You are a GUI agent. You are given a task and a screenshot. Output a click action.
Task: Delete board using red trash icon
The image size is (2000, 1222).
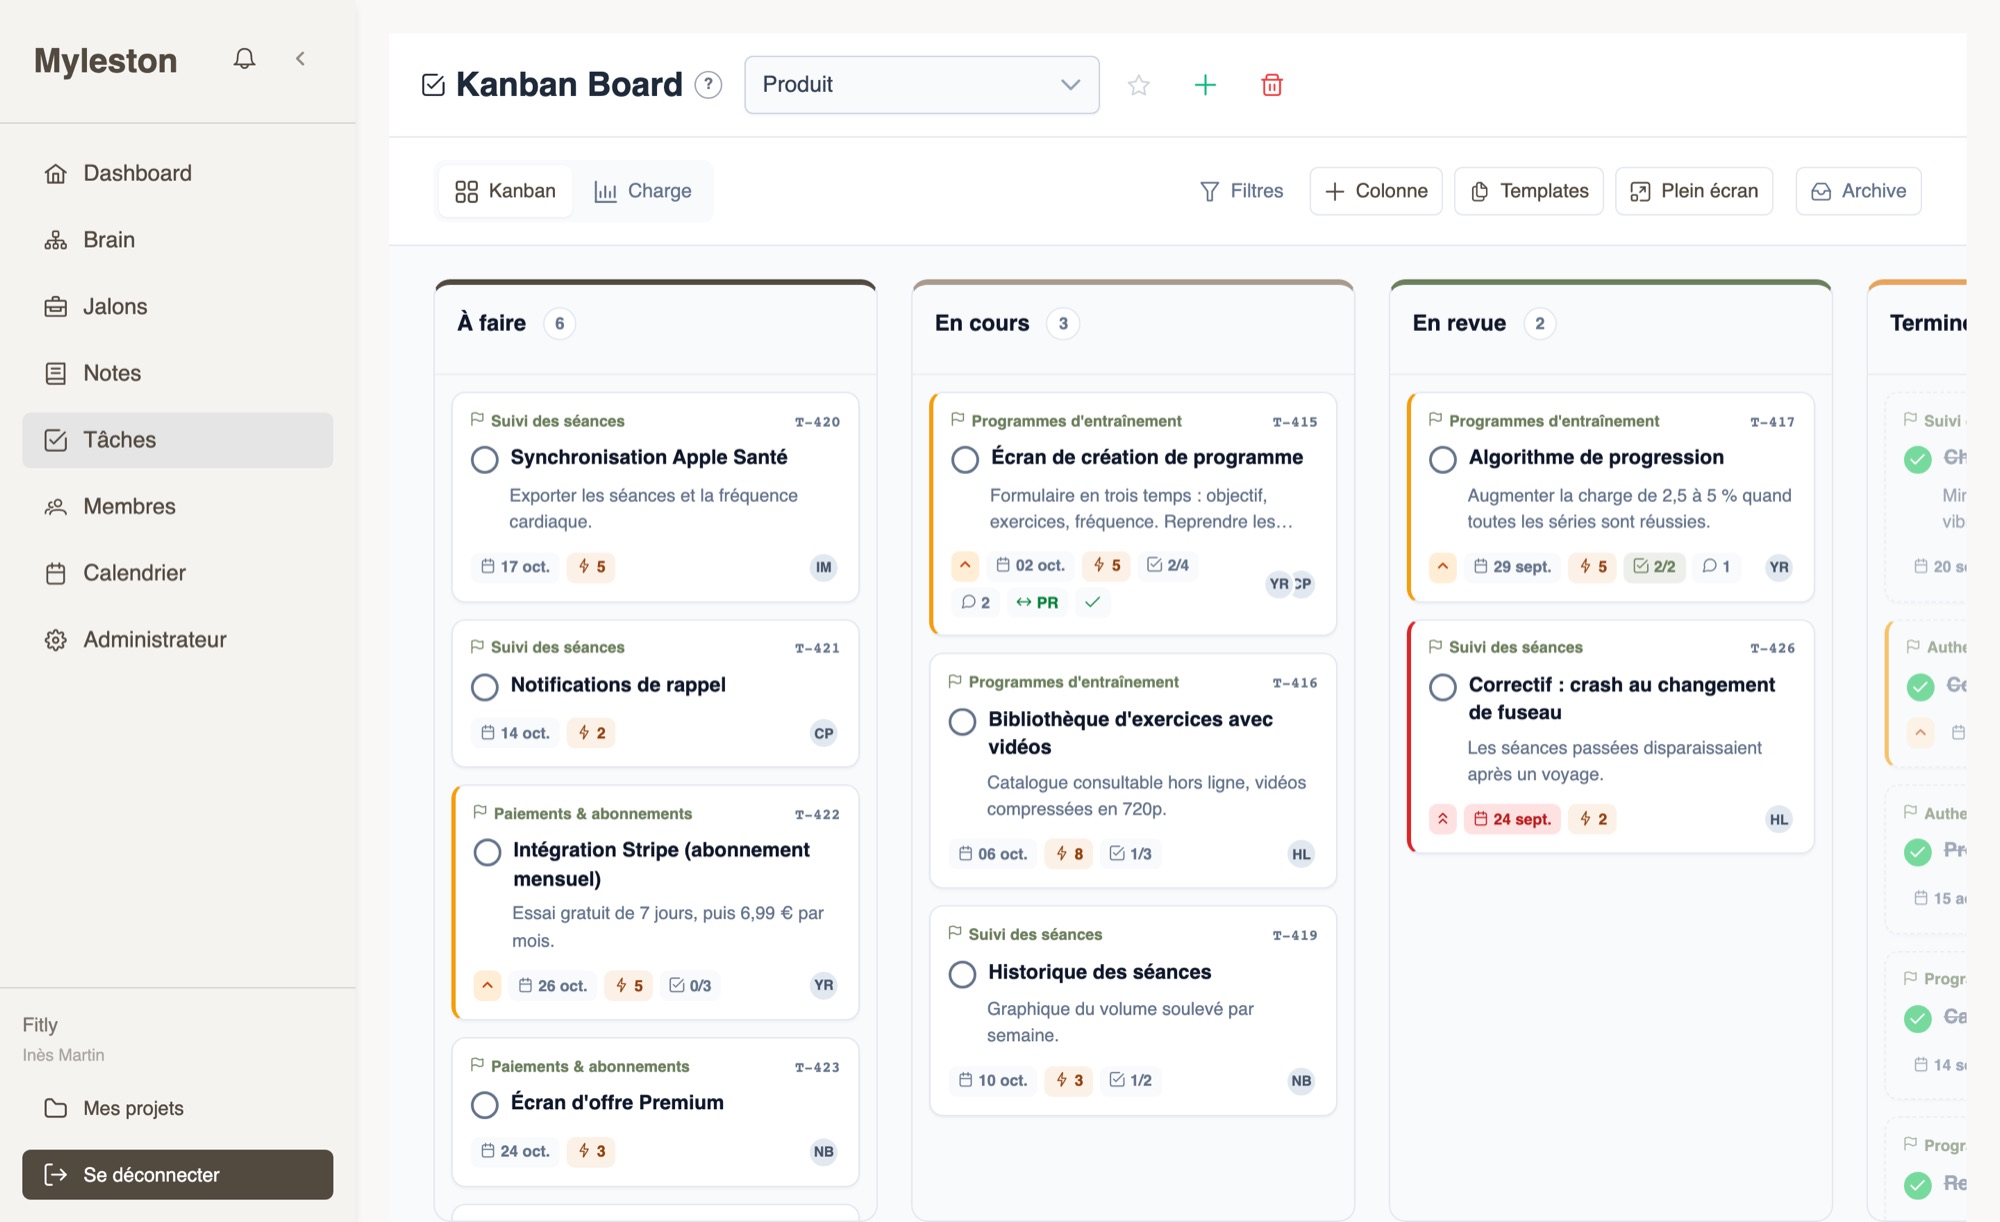(1272, 85)
